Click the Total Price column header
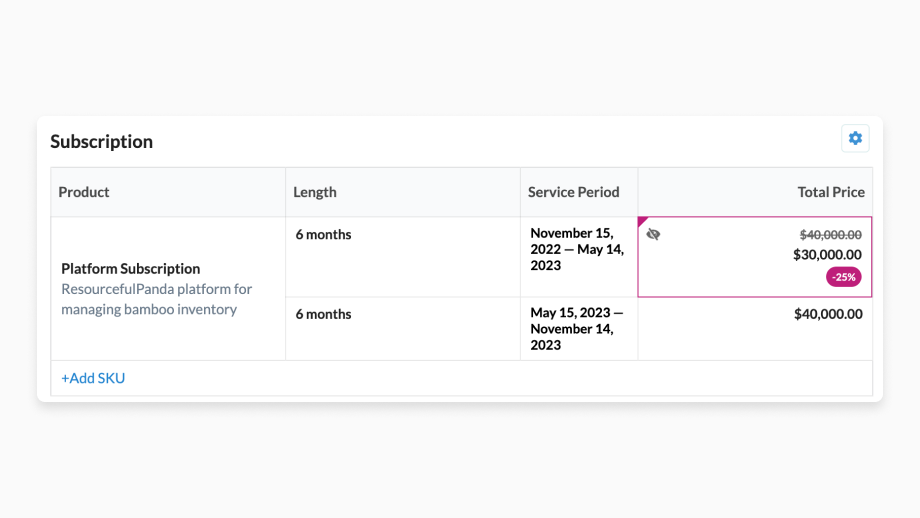The width and height of the screenshot is (920, 518). pos(831,192)
